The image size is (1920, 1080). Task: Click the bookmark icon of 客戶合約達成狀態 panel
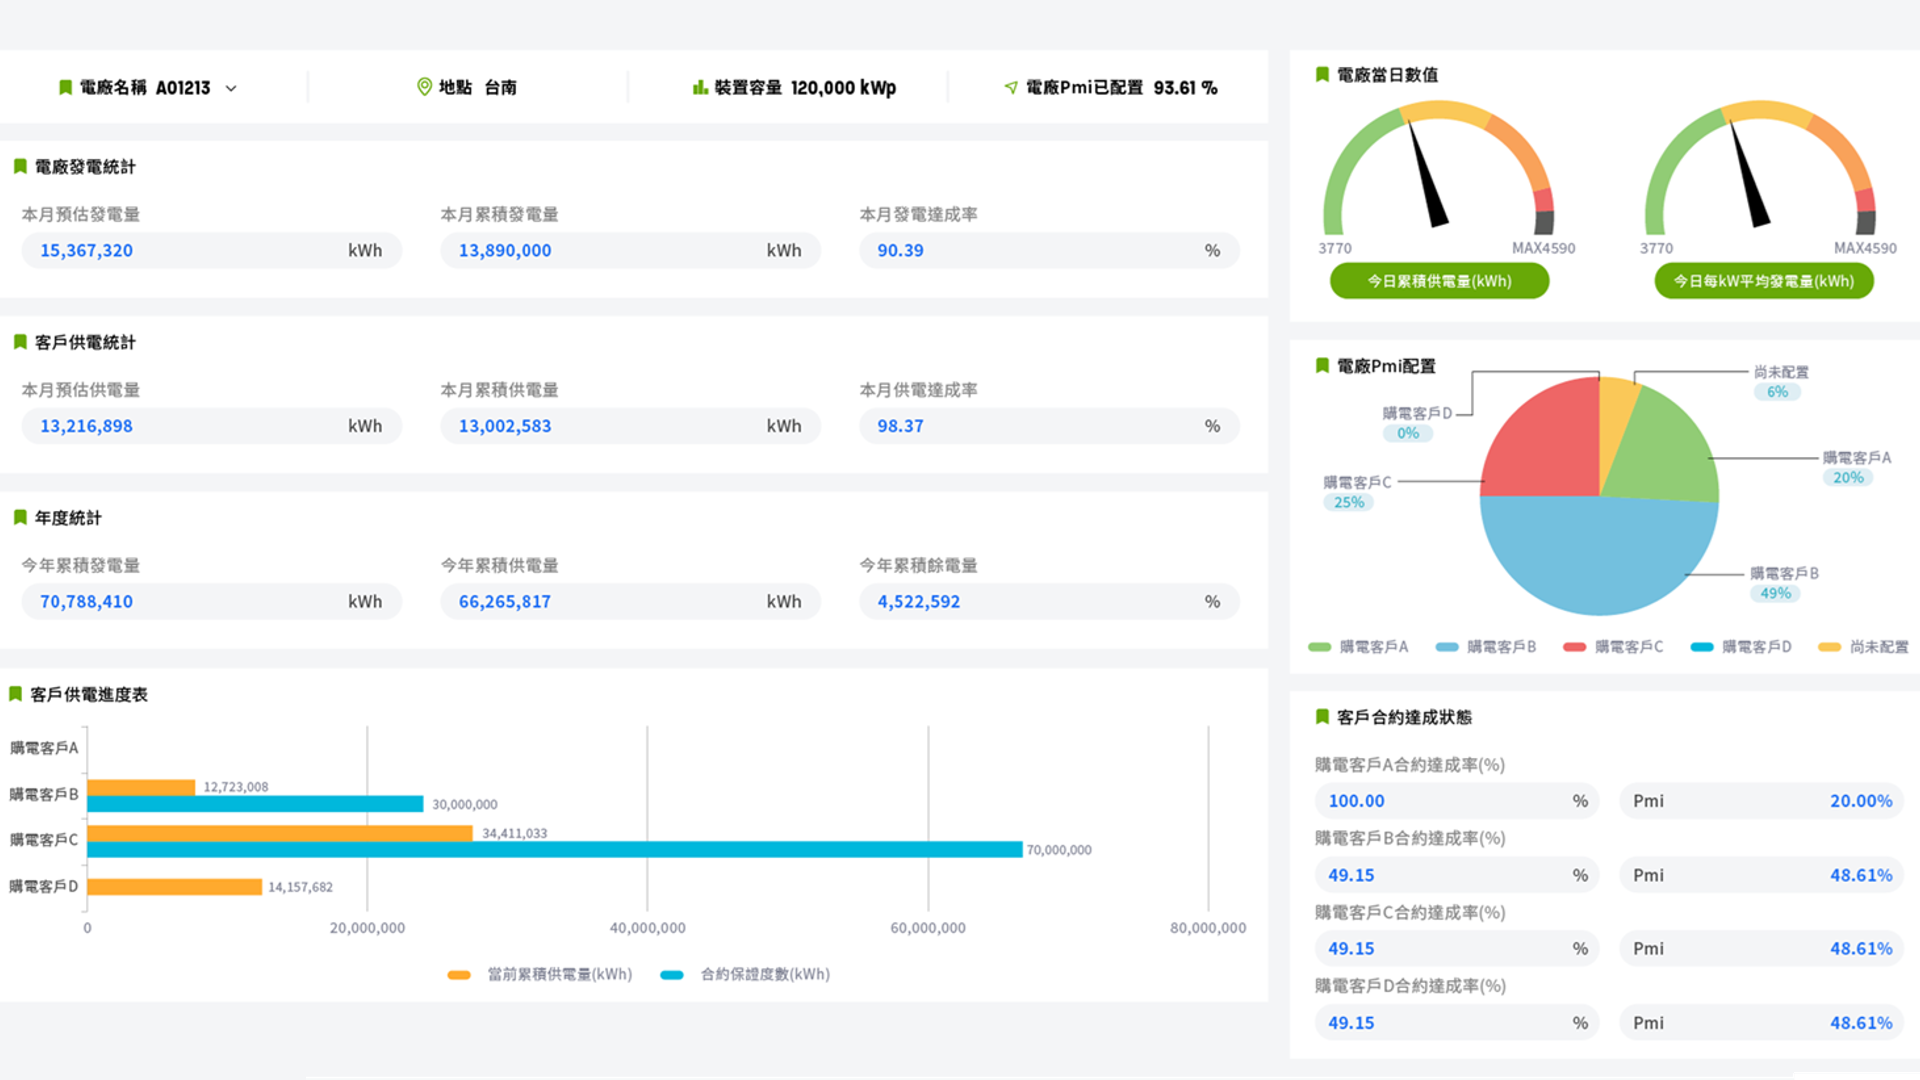click(1322, 716)
